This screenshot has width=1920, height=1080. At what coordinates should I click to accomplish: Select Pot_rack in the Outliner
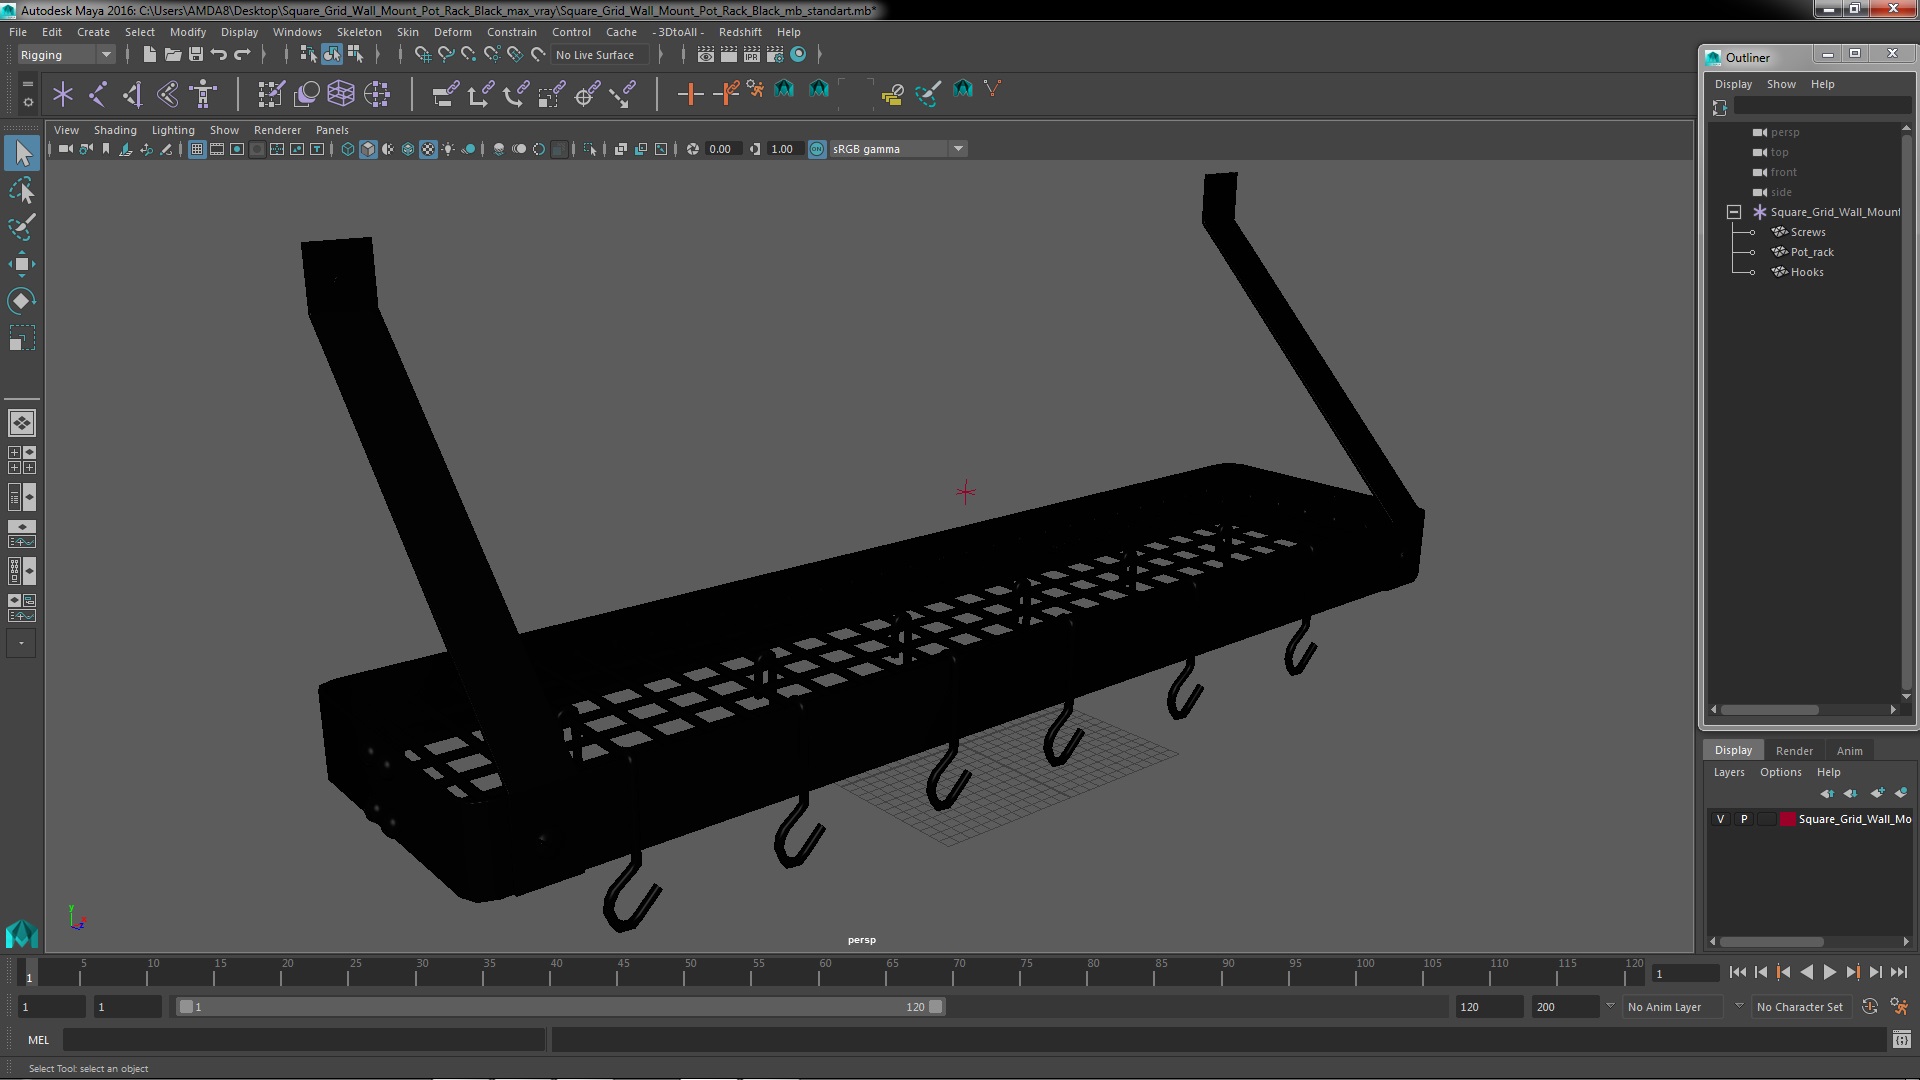(x=1811, y=252)
